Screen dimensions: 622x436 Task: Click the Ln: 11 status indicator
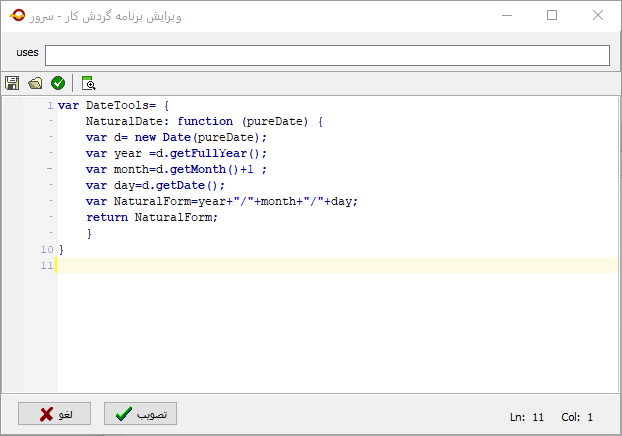pyautogui.click(x=527, y=417)
